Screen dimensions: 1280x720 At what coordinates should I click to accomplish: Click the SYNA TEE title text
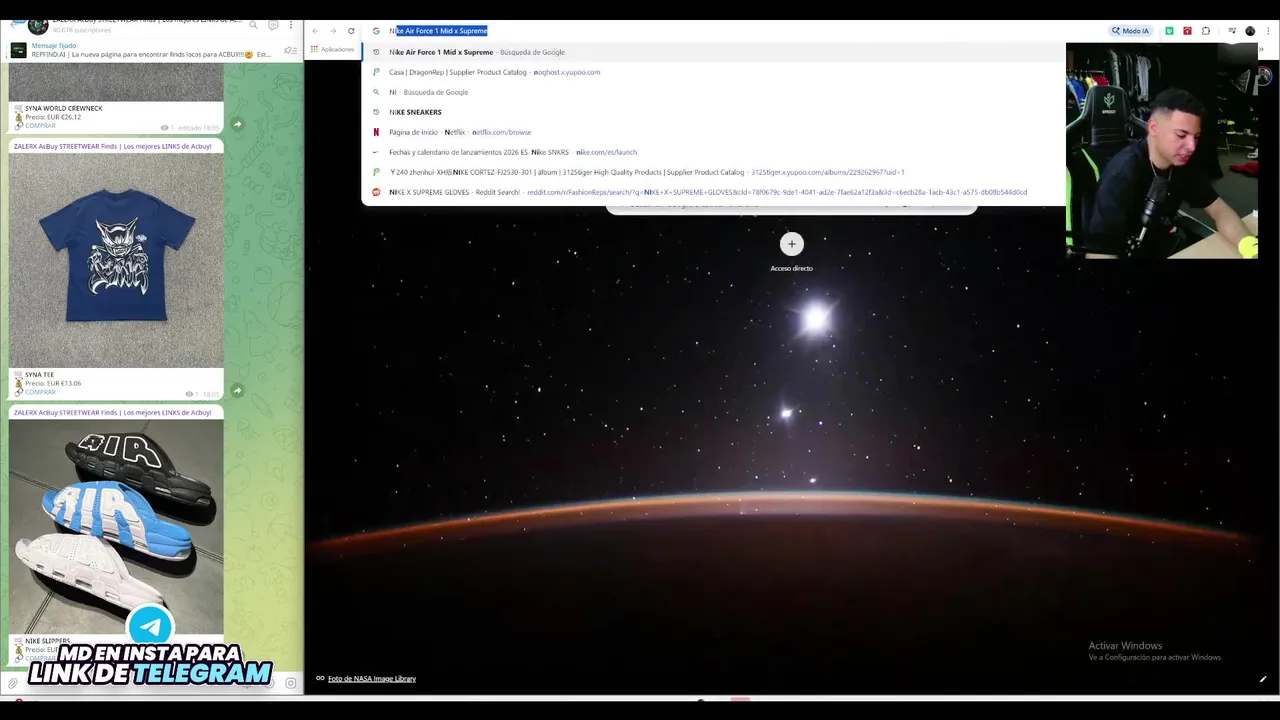[x=40, y=375]
